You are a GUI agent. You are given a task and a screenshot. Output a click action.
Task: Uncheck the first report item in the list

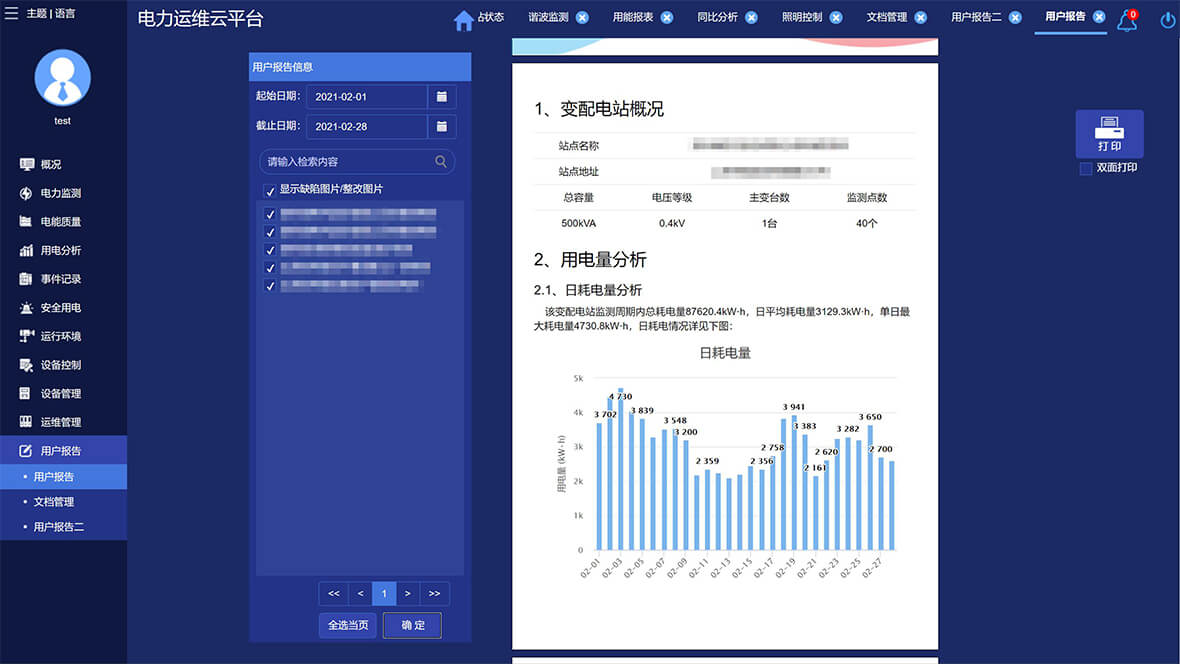click(269, 213)
